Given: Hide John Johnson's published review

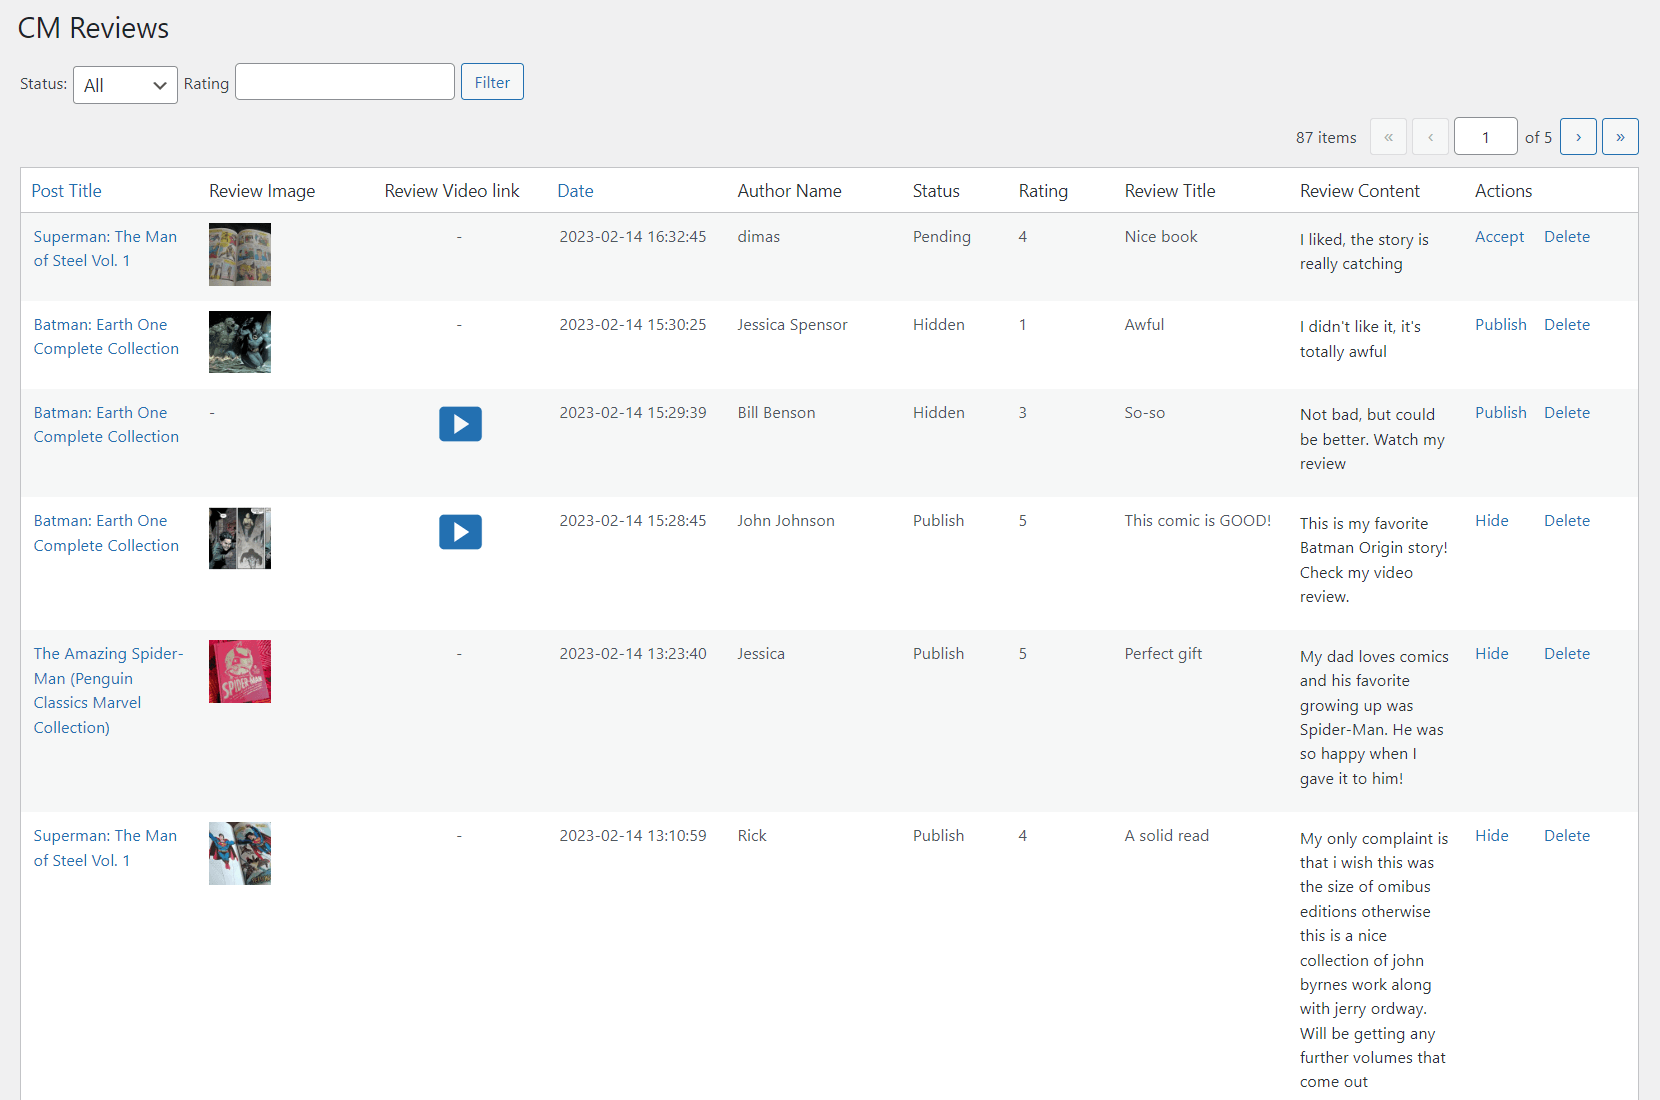Looking at the screenshot, I should tap(1491, 521).
